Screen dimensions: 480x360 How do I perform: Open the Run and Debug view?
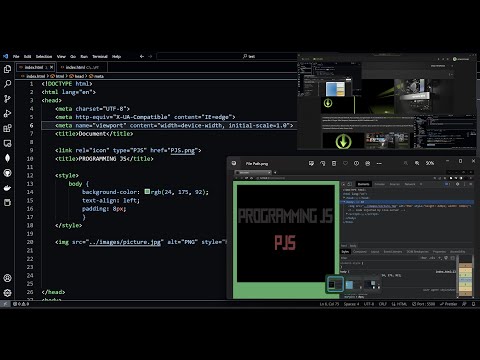[7, 114]
